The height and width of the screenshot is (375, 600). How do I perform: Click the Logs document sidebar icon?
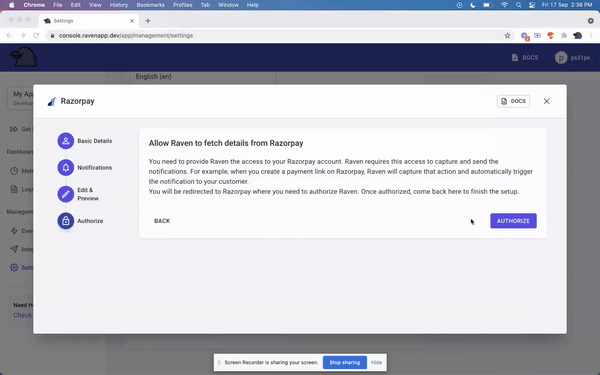[x=14, y=189]
